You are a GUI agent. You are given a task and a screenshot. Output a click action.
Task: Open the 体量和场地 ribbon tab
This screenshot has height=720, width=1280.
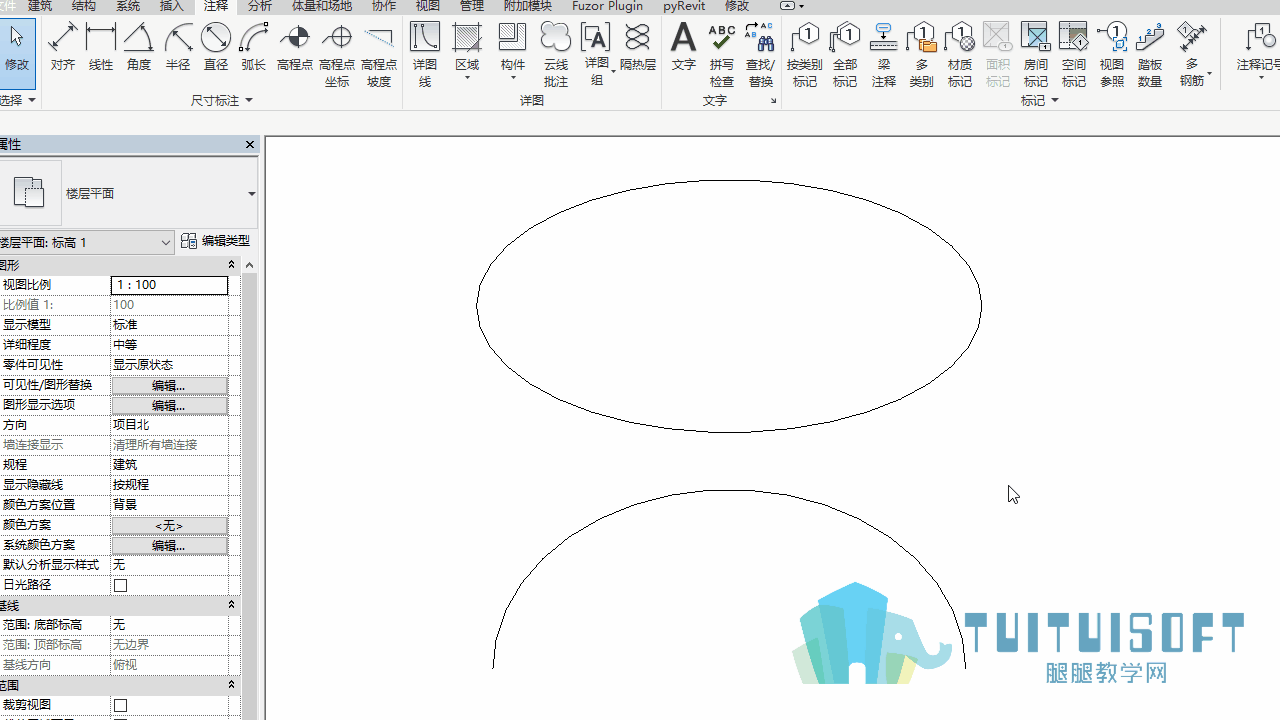pyautogui.click(x=322, y=6)
